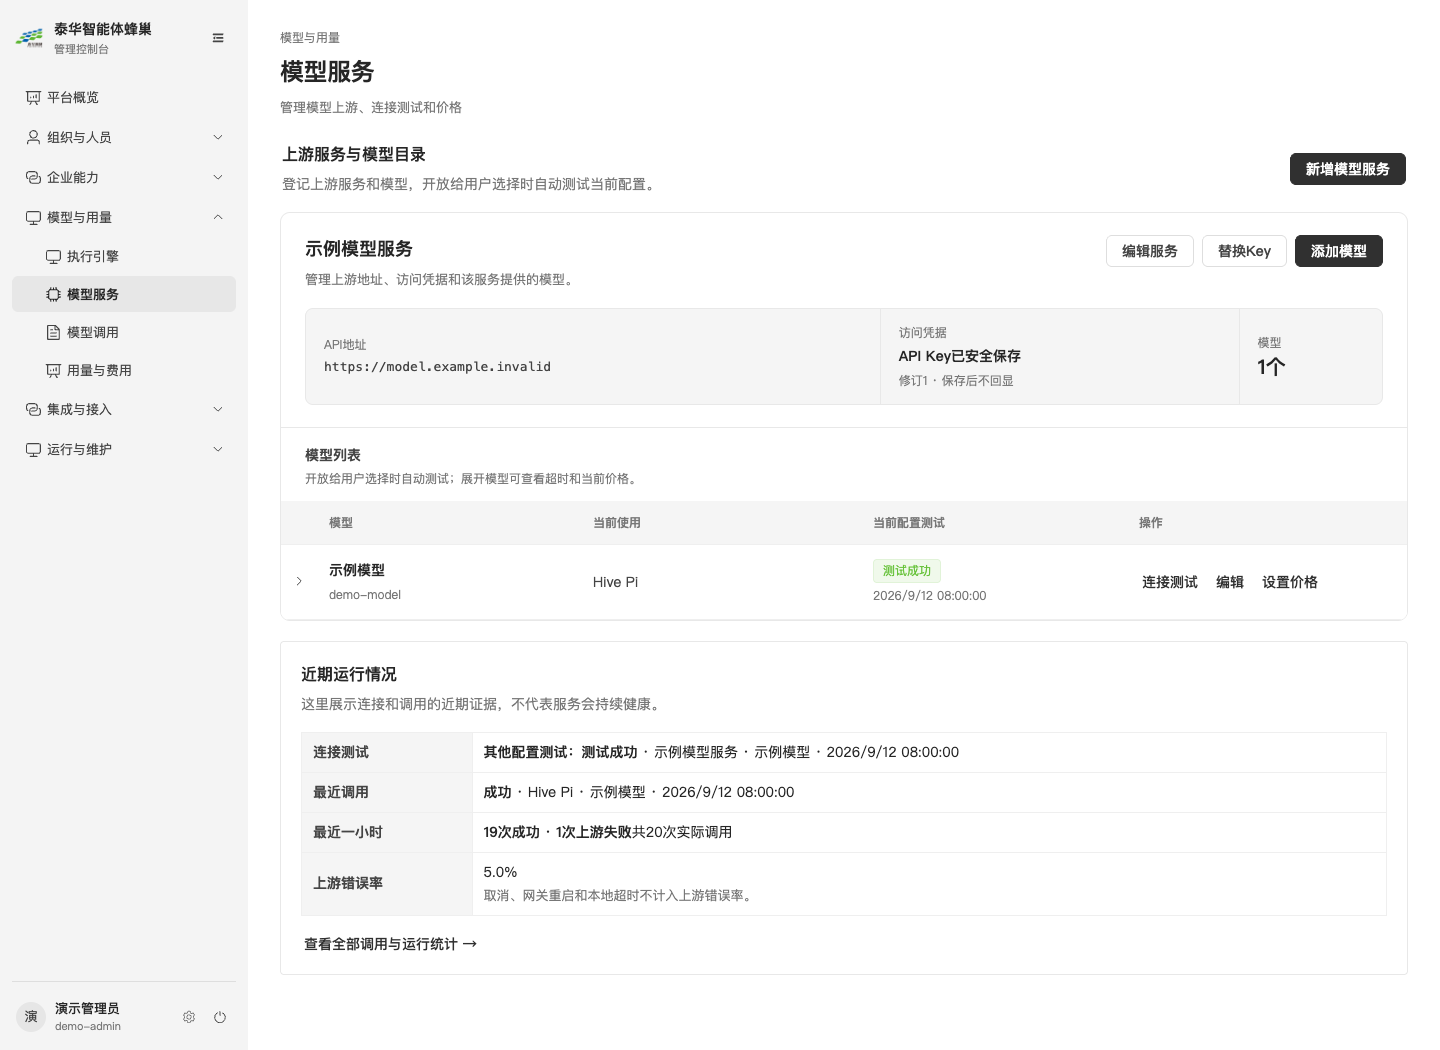Click the 添加模型 button
The height and width of the screenshot is (1050, 1440).
(1339, 251)
